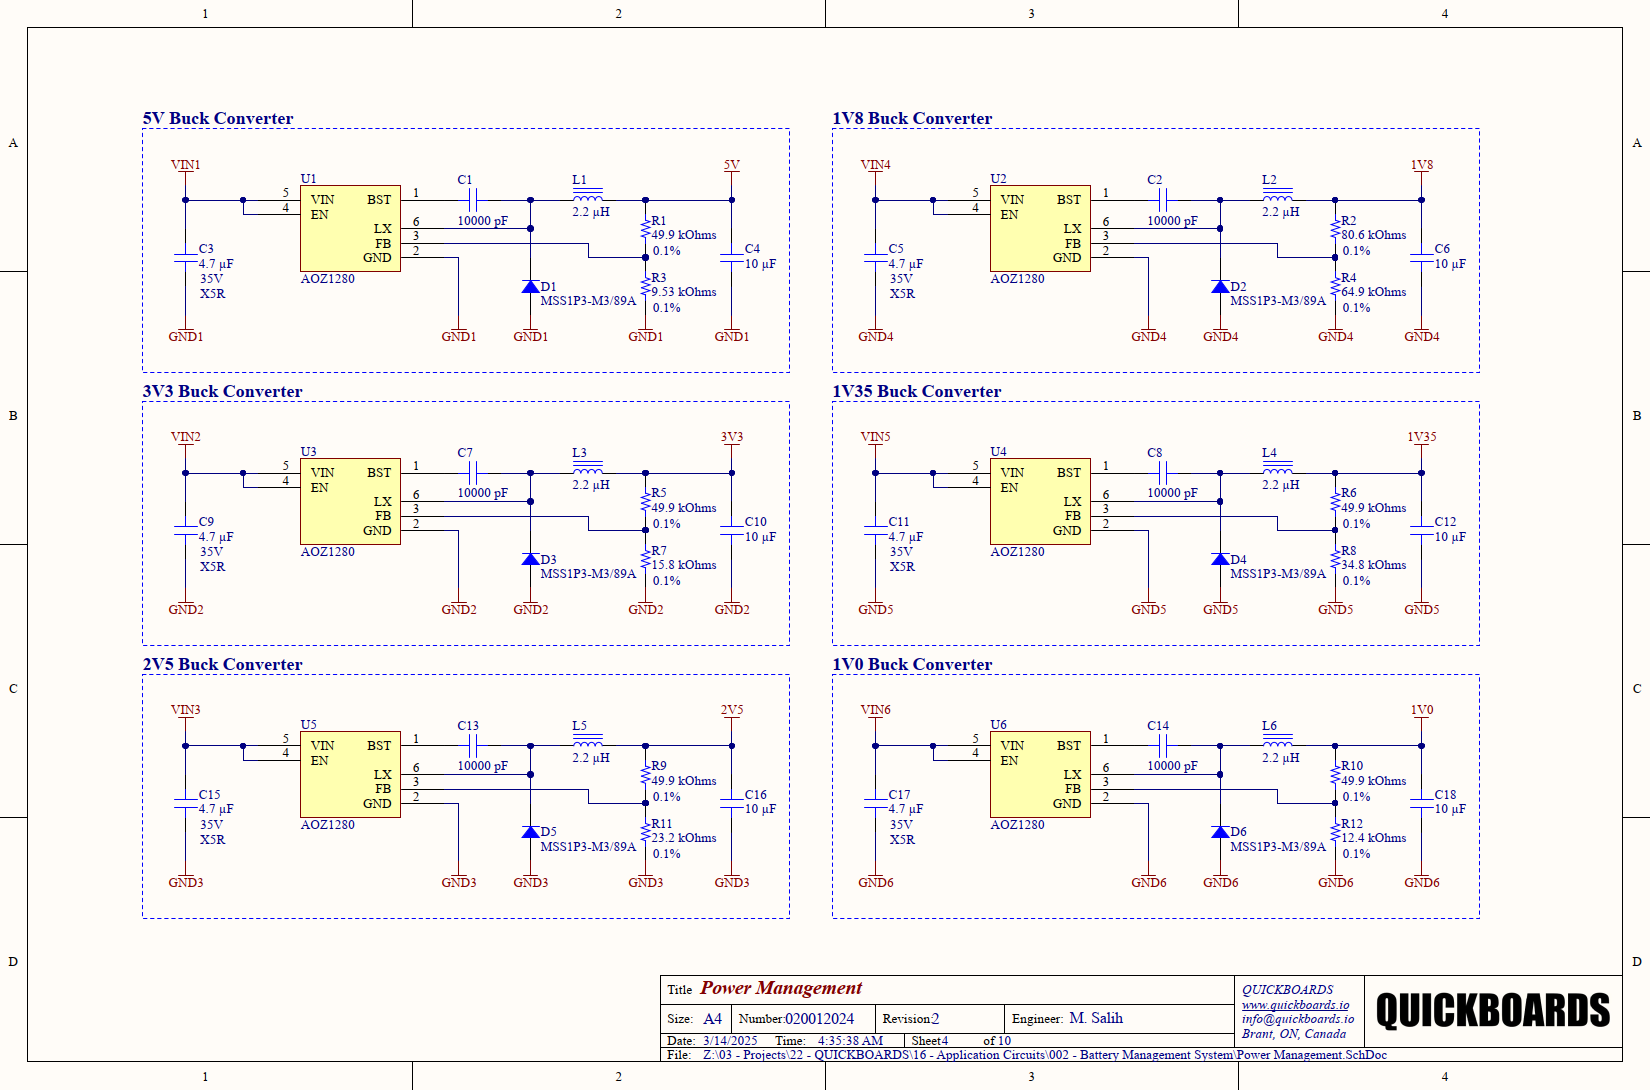Select the U3 AOZ1280 IC symbol

click(x=350, y=501)
